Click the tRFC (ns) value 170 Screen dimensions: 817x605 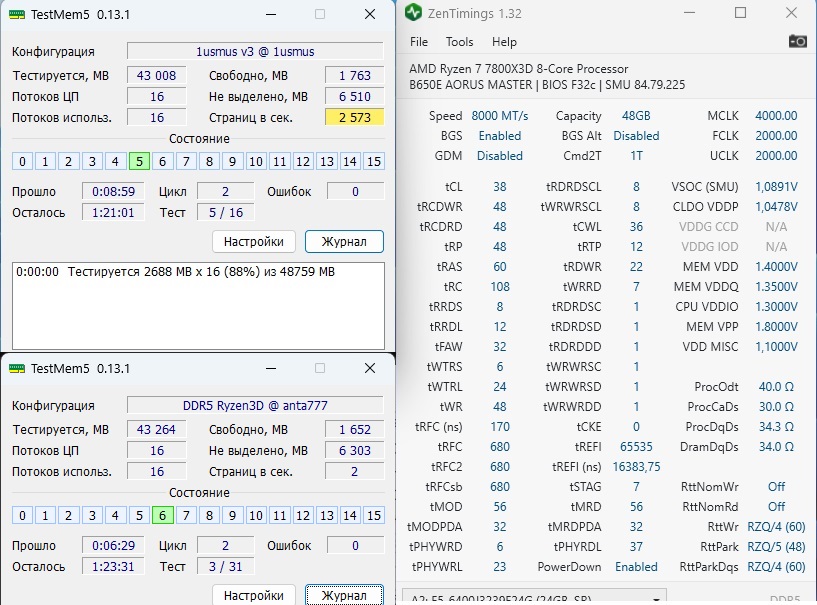500,427
